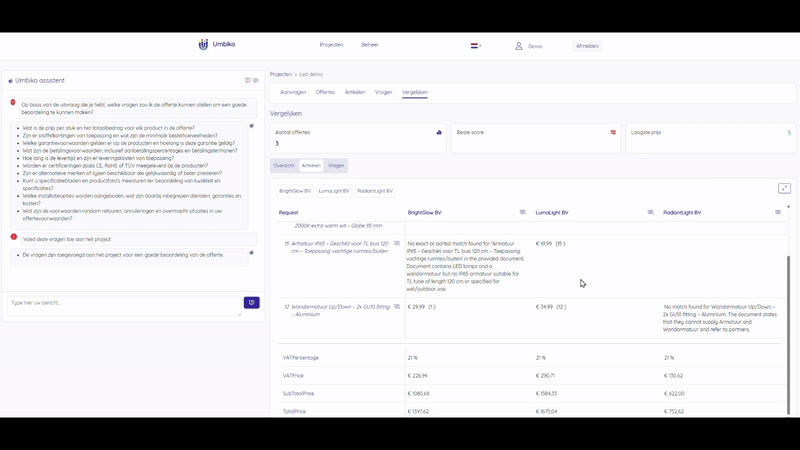800x450 pixels.
Task: Click the scroll-up arrow of the table
Action: 788,207
